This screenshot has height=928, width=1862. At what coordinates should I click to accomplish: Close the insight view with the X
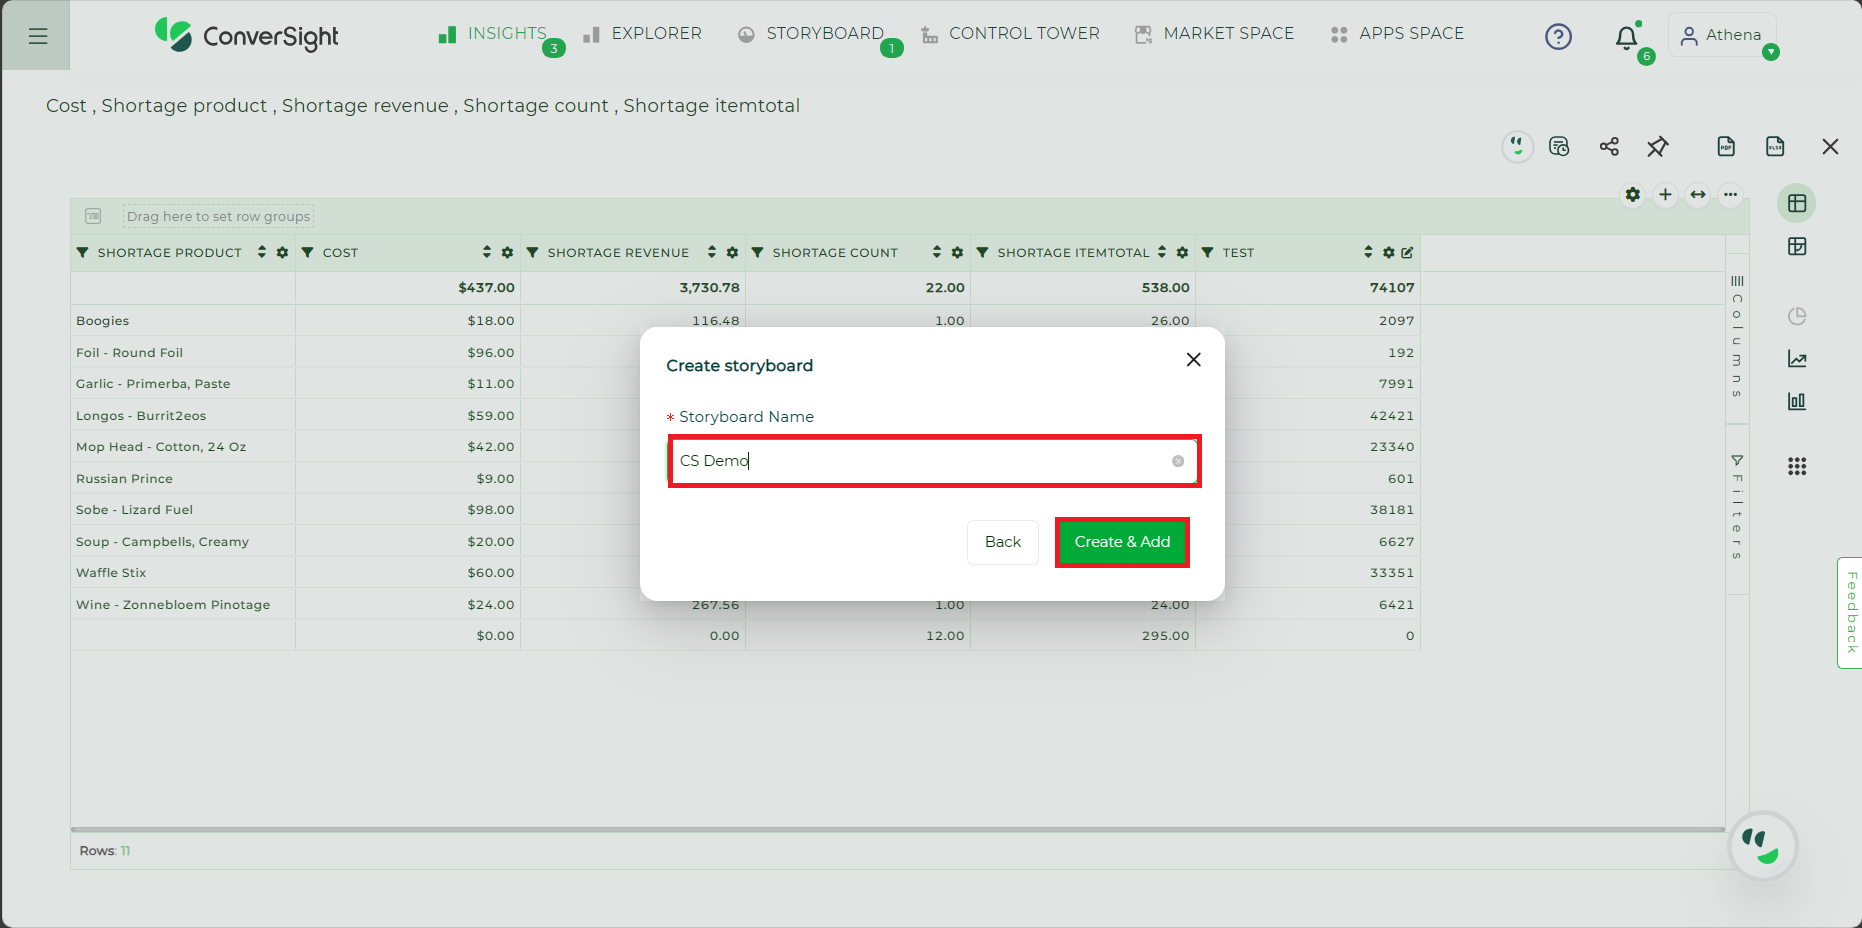(x=1830, y=147)
